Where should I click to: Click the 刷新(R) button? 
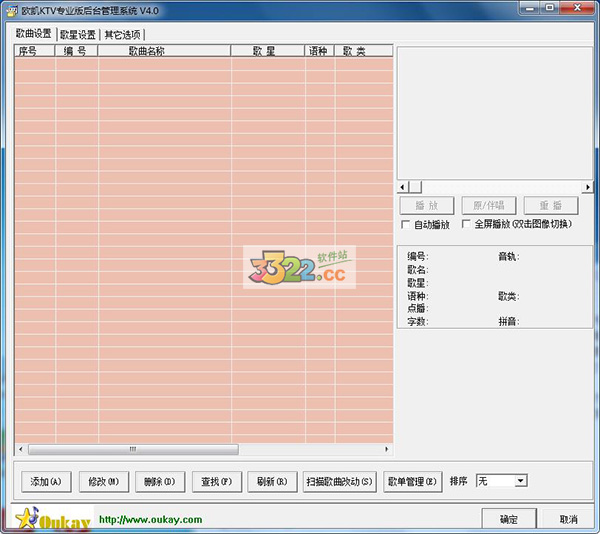(x=272, y=481)
